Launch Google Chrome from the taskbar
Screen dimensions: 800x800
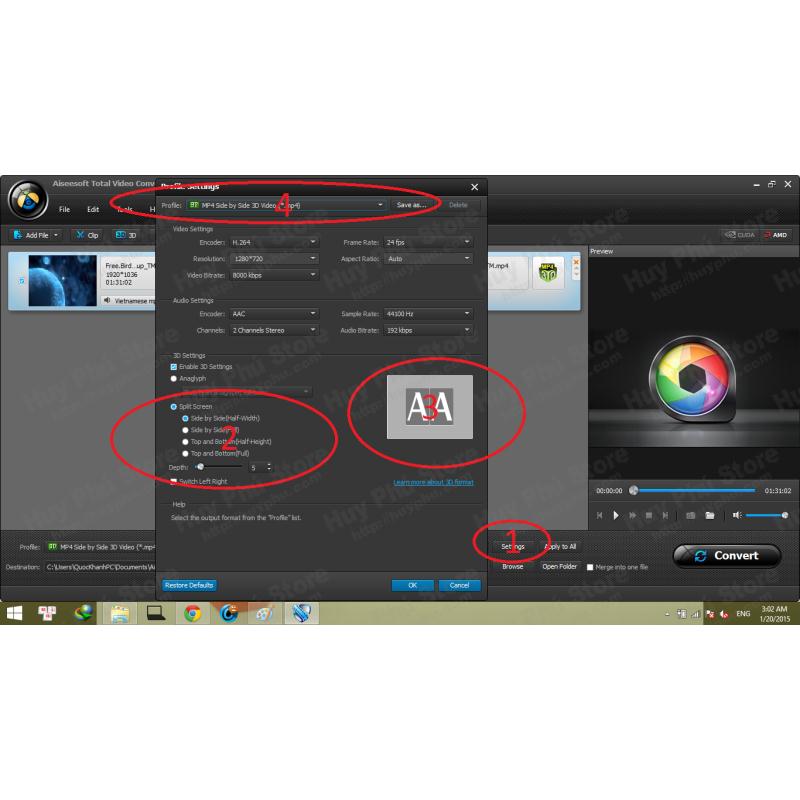192,613
